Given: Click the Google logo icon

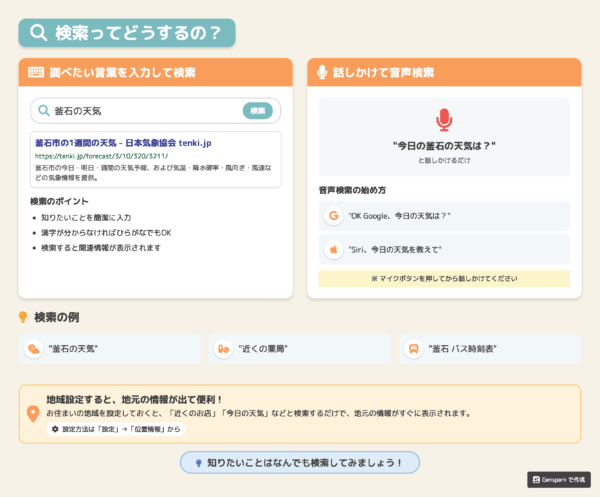Looking at the screenshot, I should coord(333,215).
